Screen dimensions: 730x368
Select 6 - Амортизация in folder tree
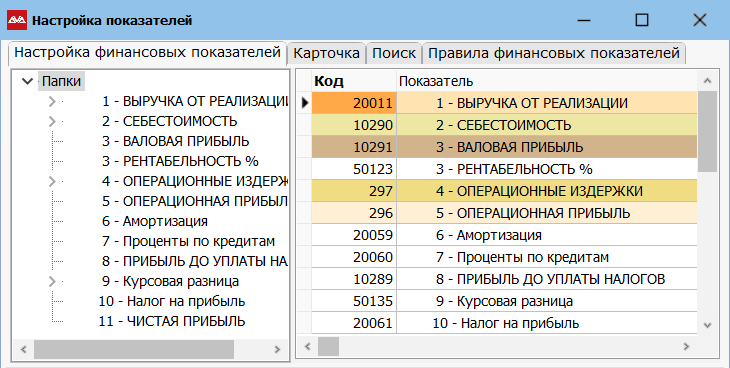coord(155,221)
